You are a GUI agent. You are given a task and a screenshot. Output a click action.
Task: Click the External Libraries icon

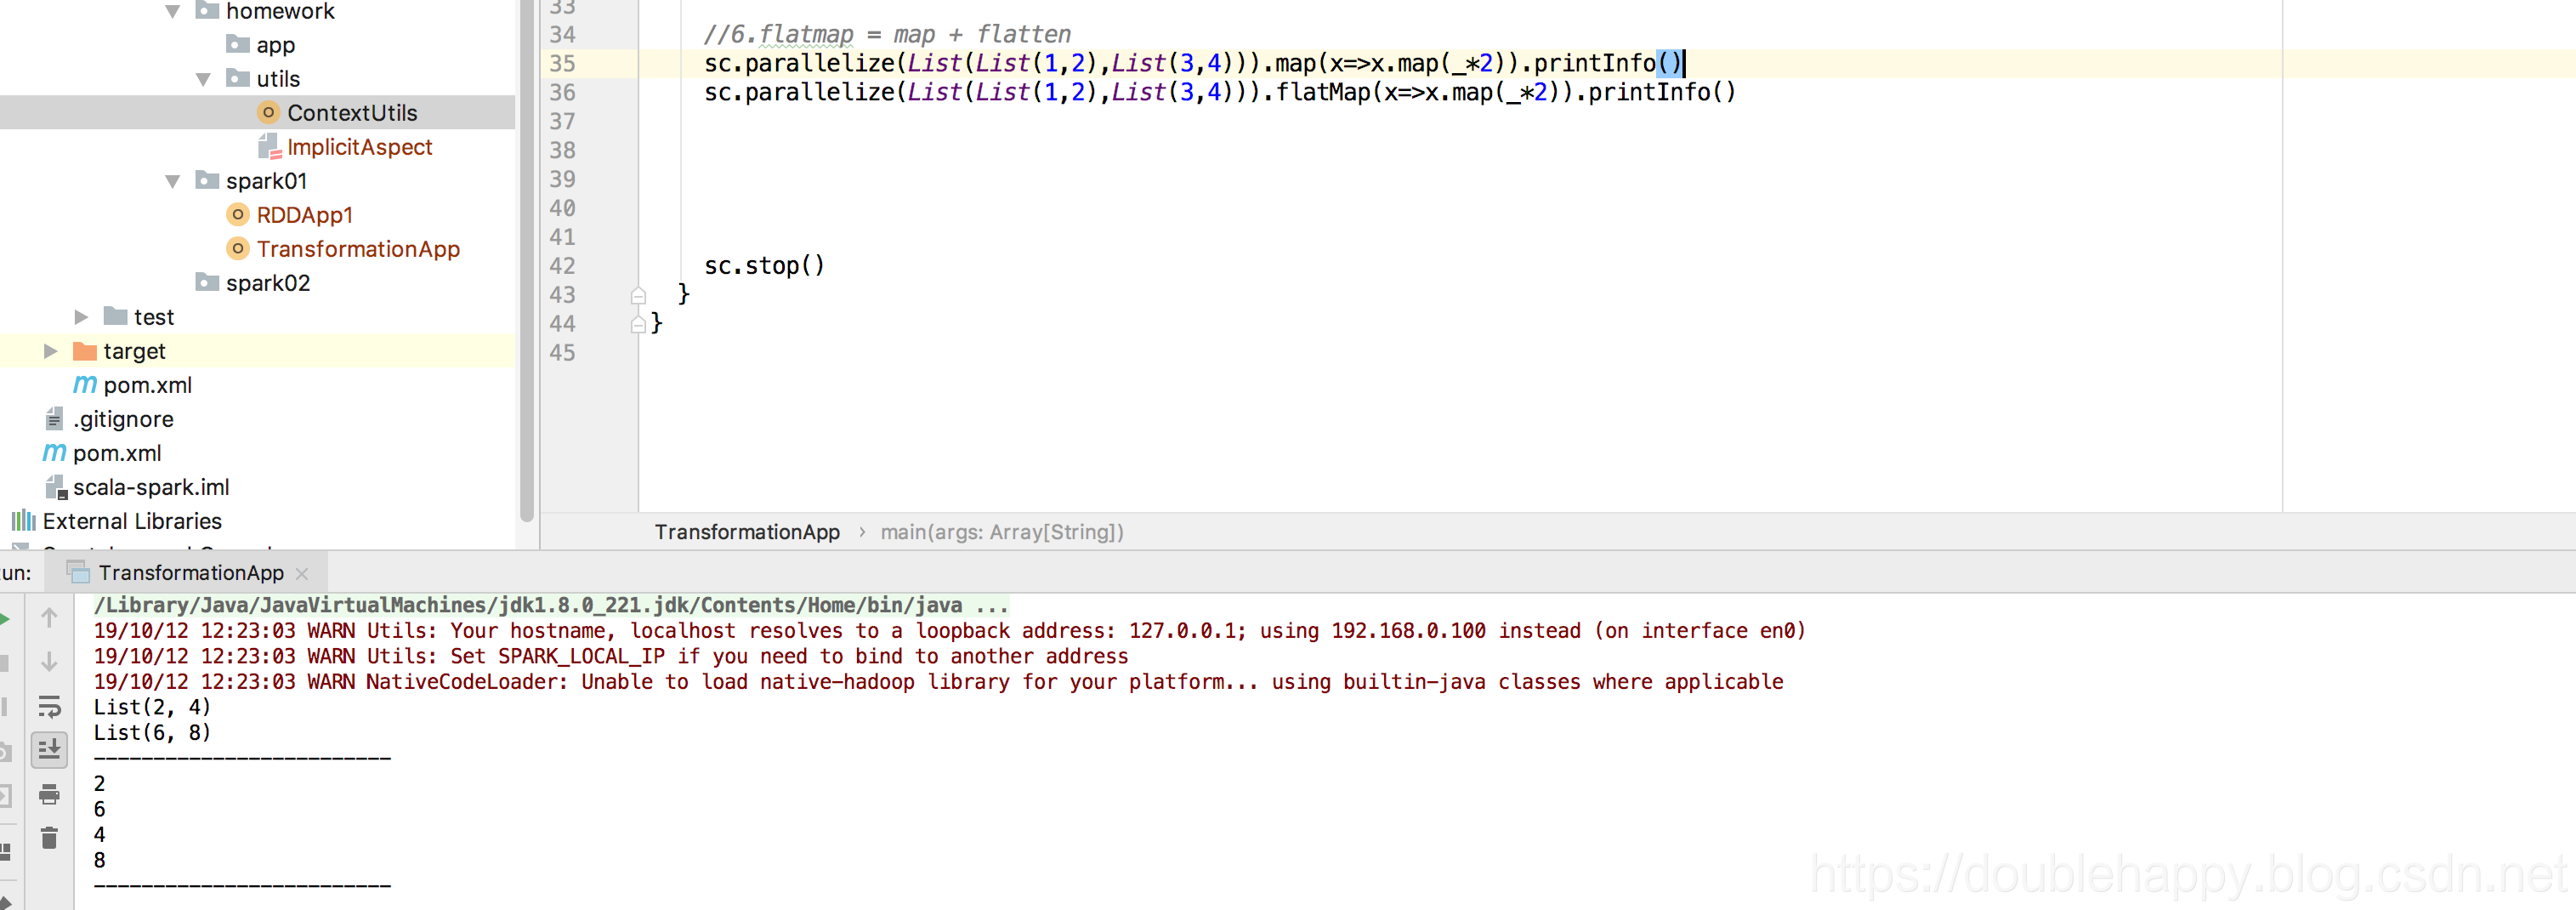(x=24, y=521)
